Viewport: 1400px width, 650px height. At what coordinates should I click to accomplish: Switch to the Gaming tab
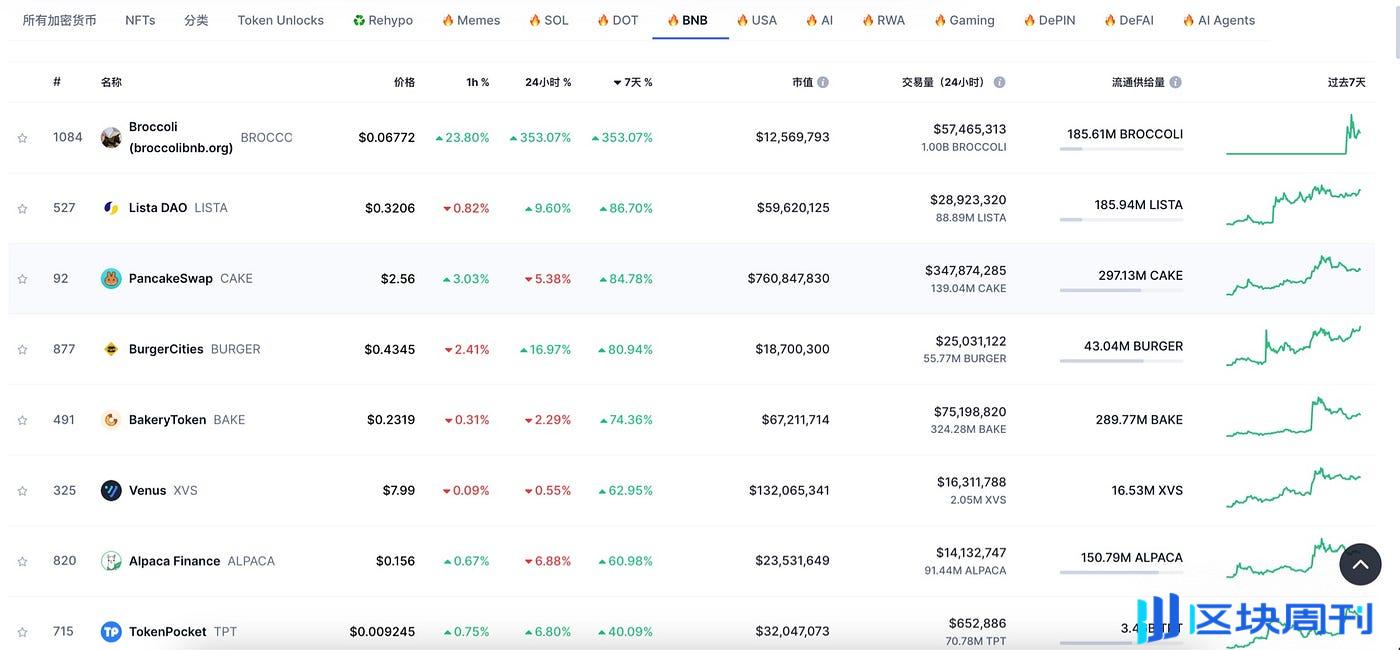964,20
